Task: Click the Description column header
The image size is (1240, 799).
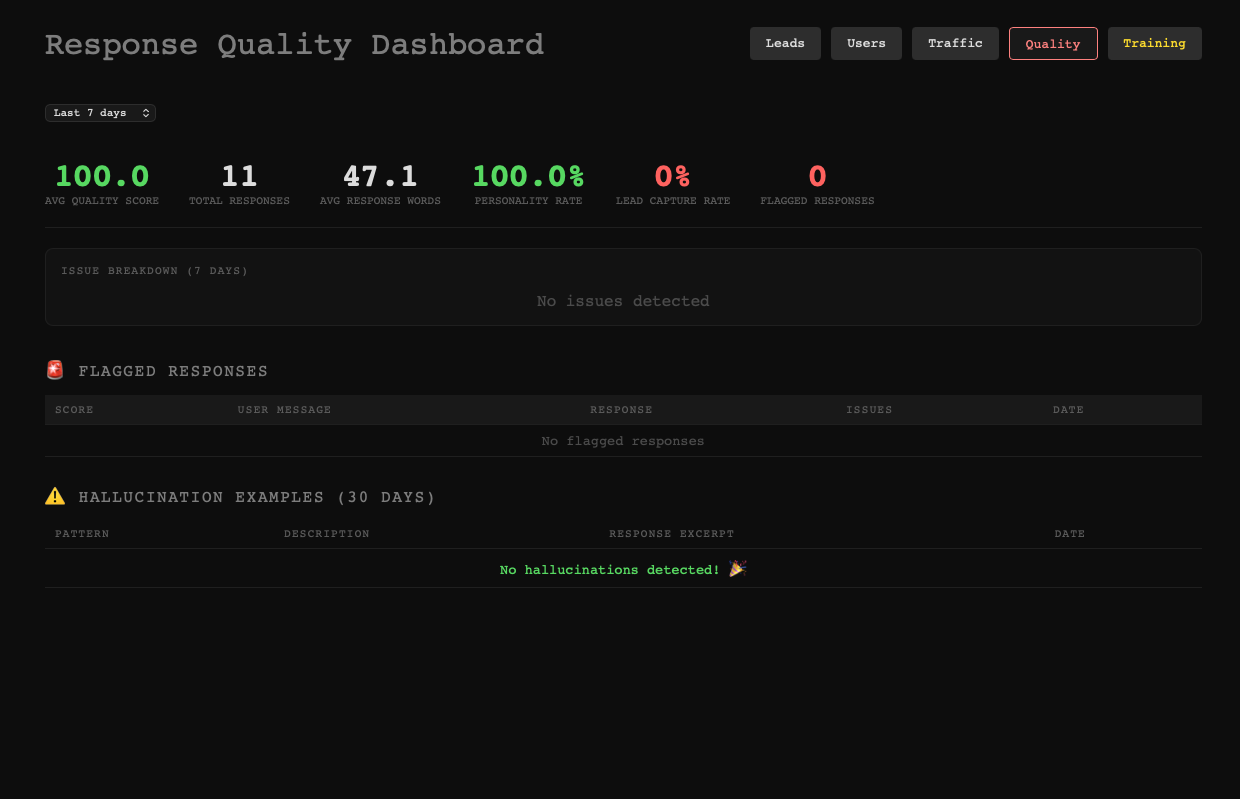Action: [327, 534]
